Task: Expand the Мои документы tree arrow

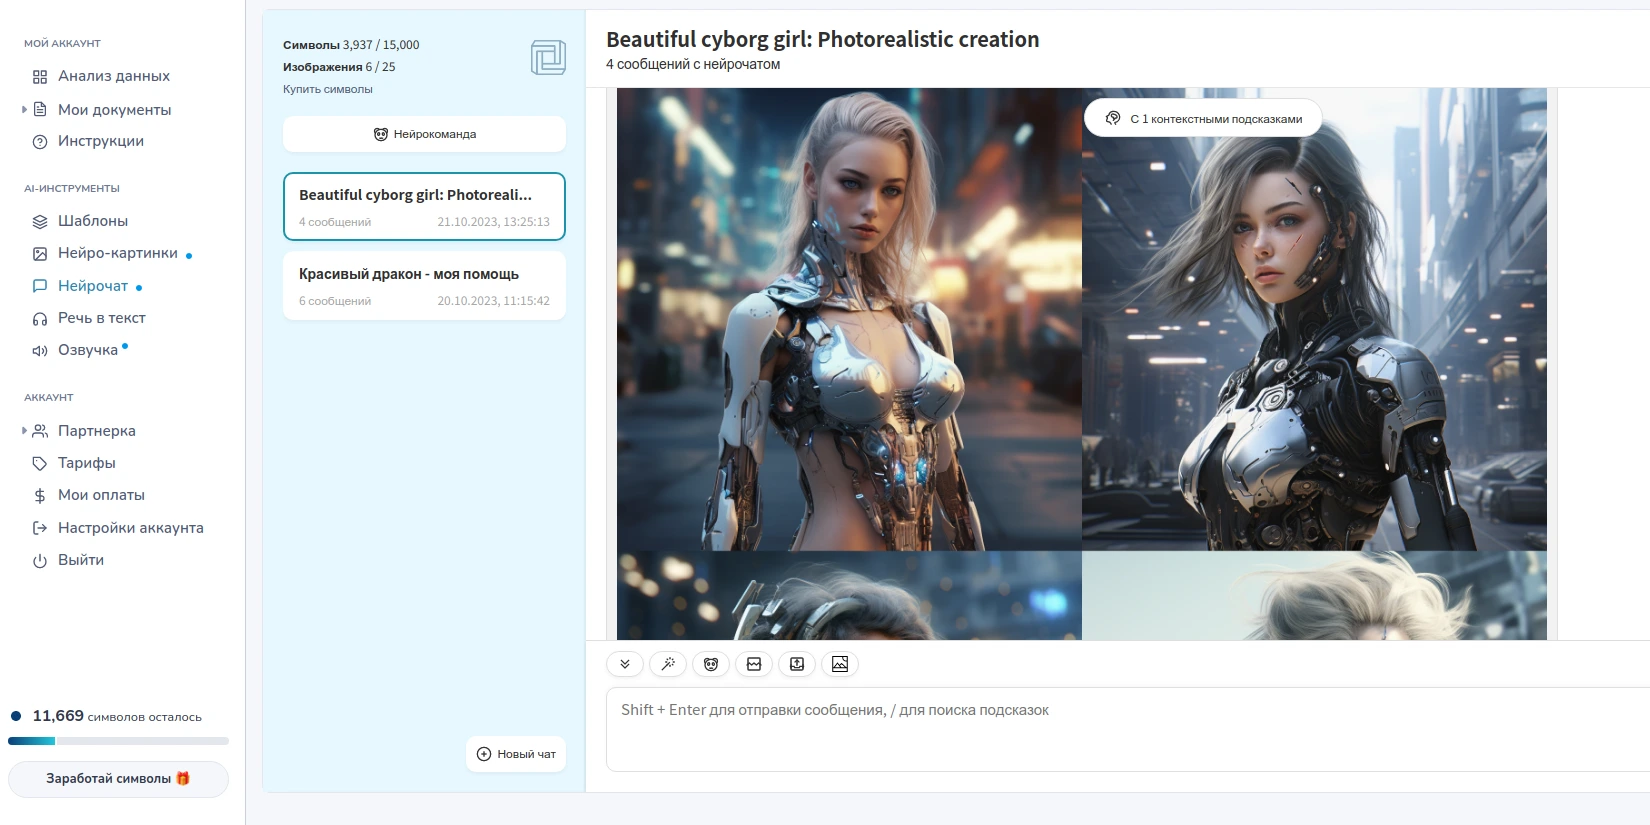Action: tap(24, 109)
